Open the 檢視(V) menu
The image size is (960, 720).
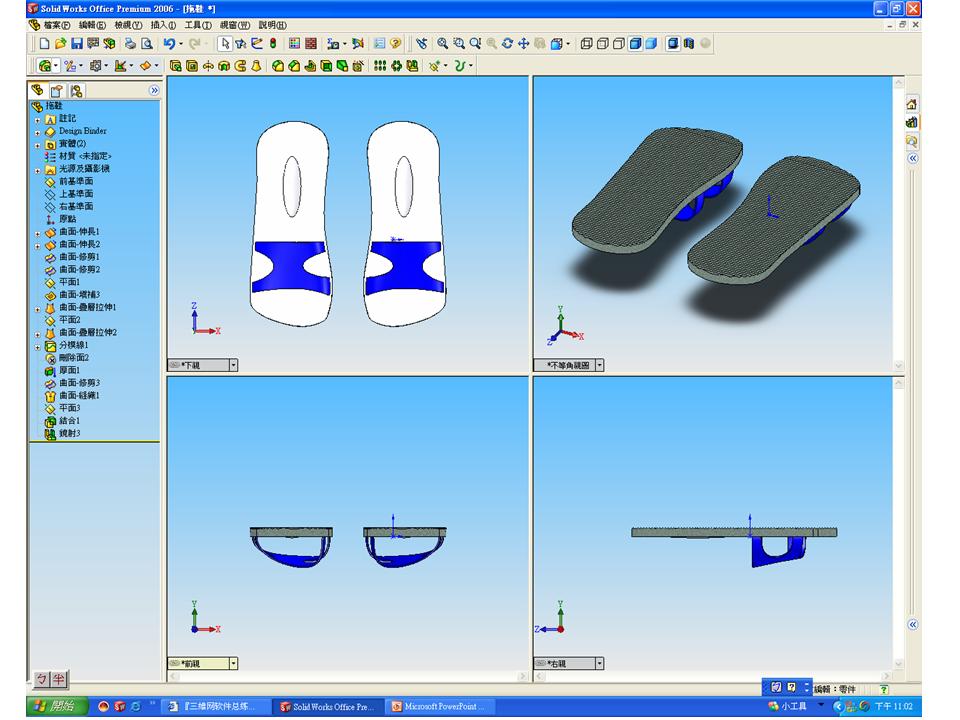tap(128, 25)
